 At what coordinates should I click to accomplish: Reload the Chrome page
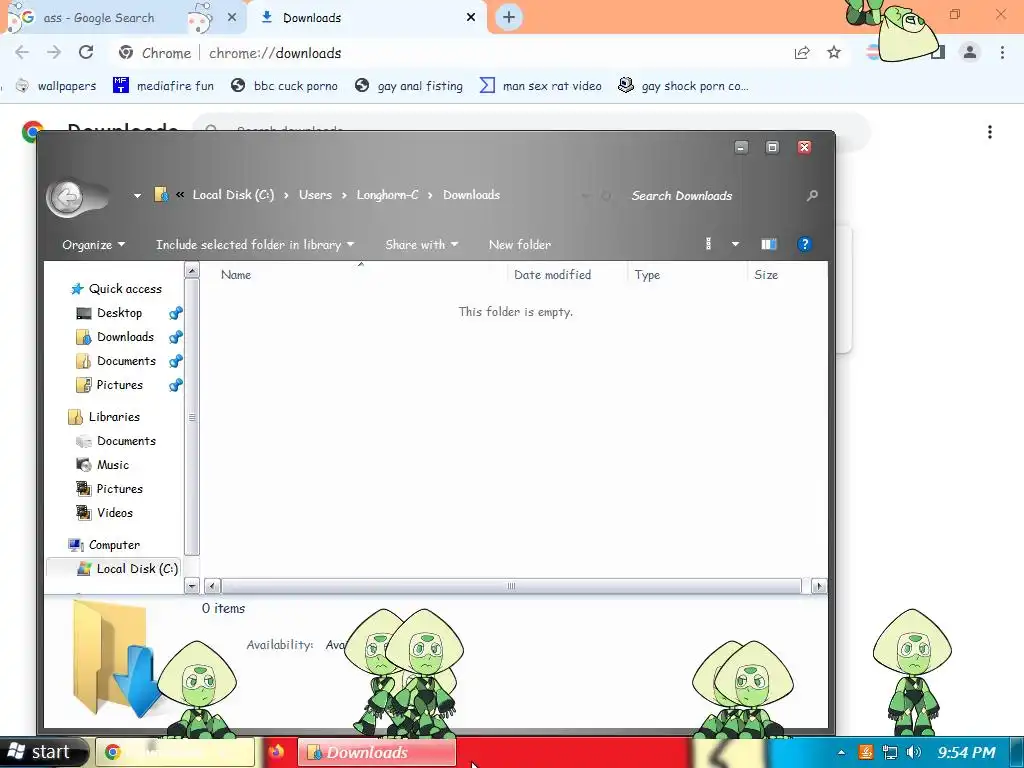point(86,53)
